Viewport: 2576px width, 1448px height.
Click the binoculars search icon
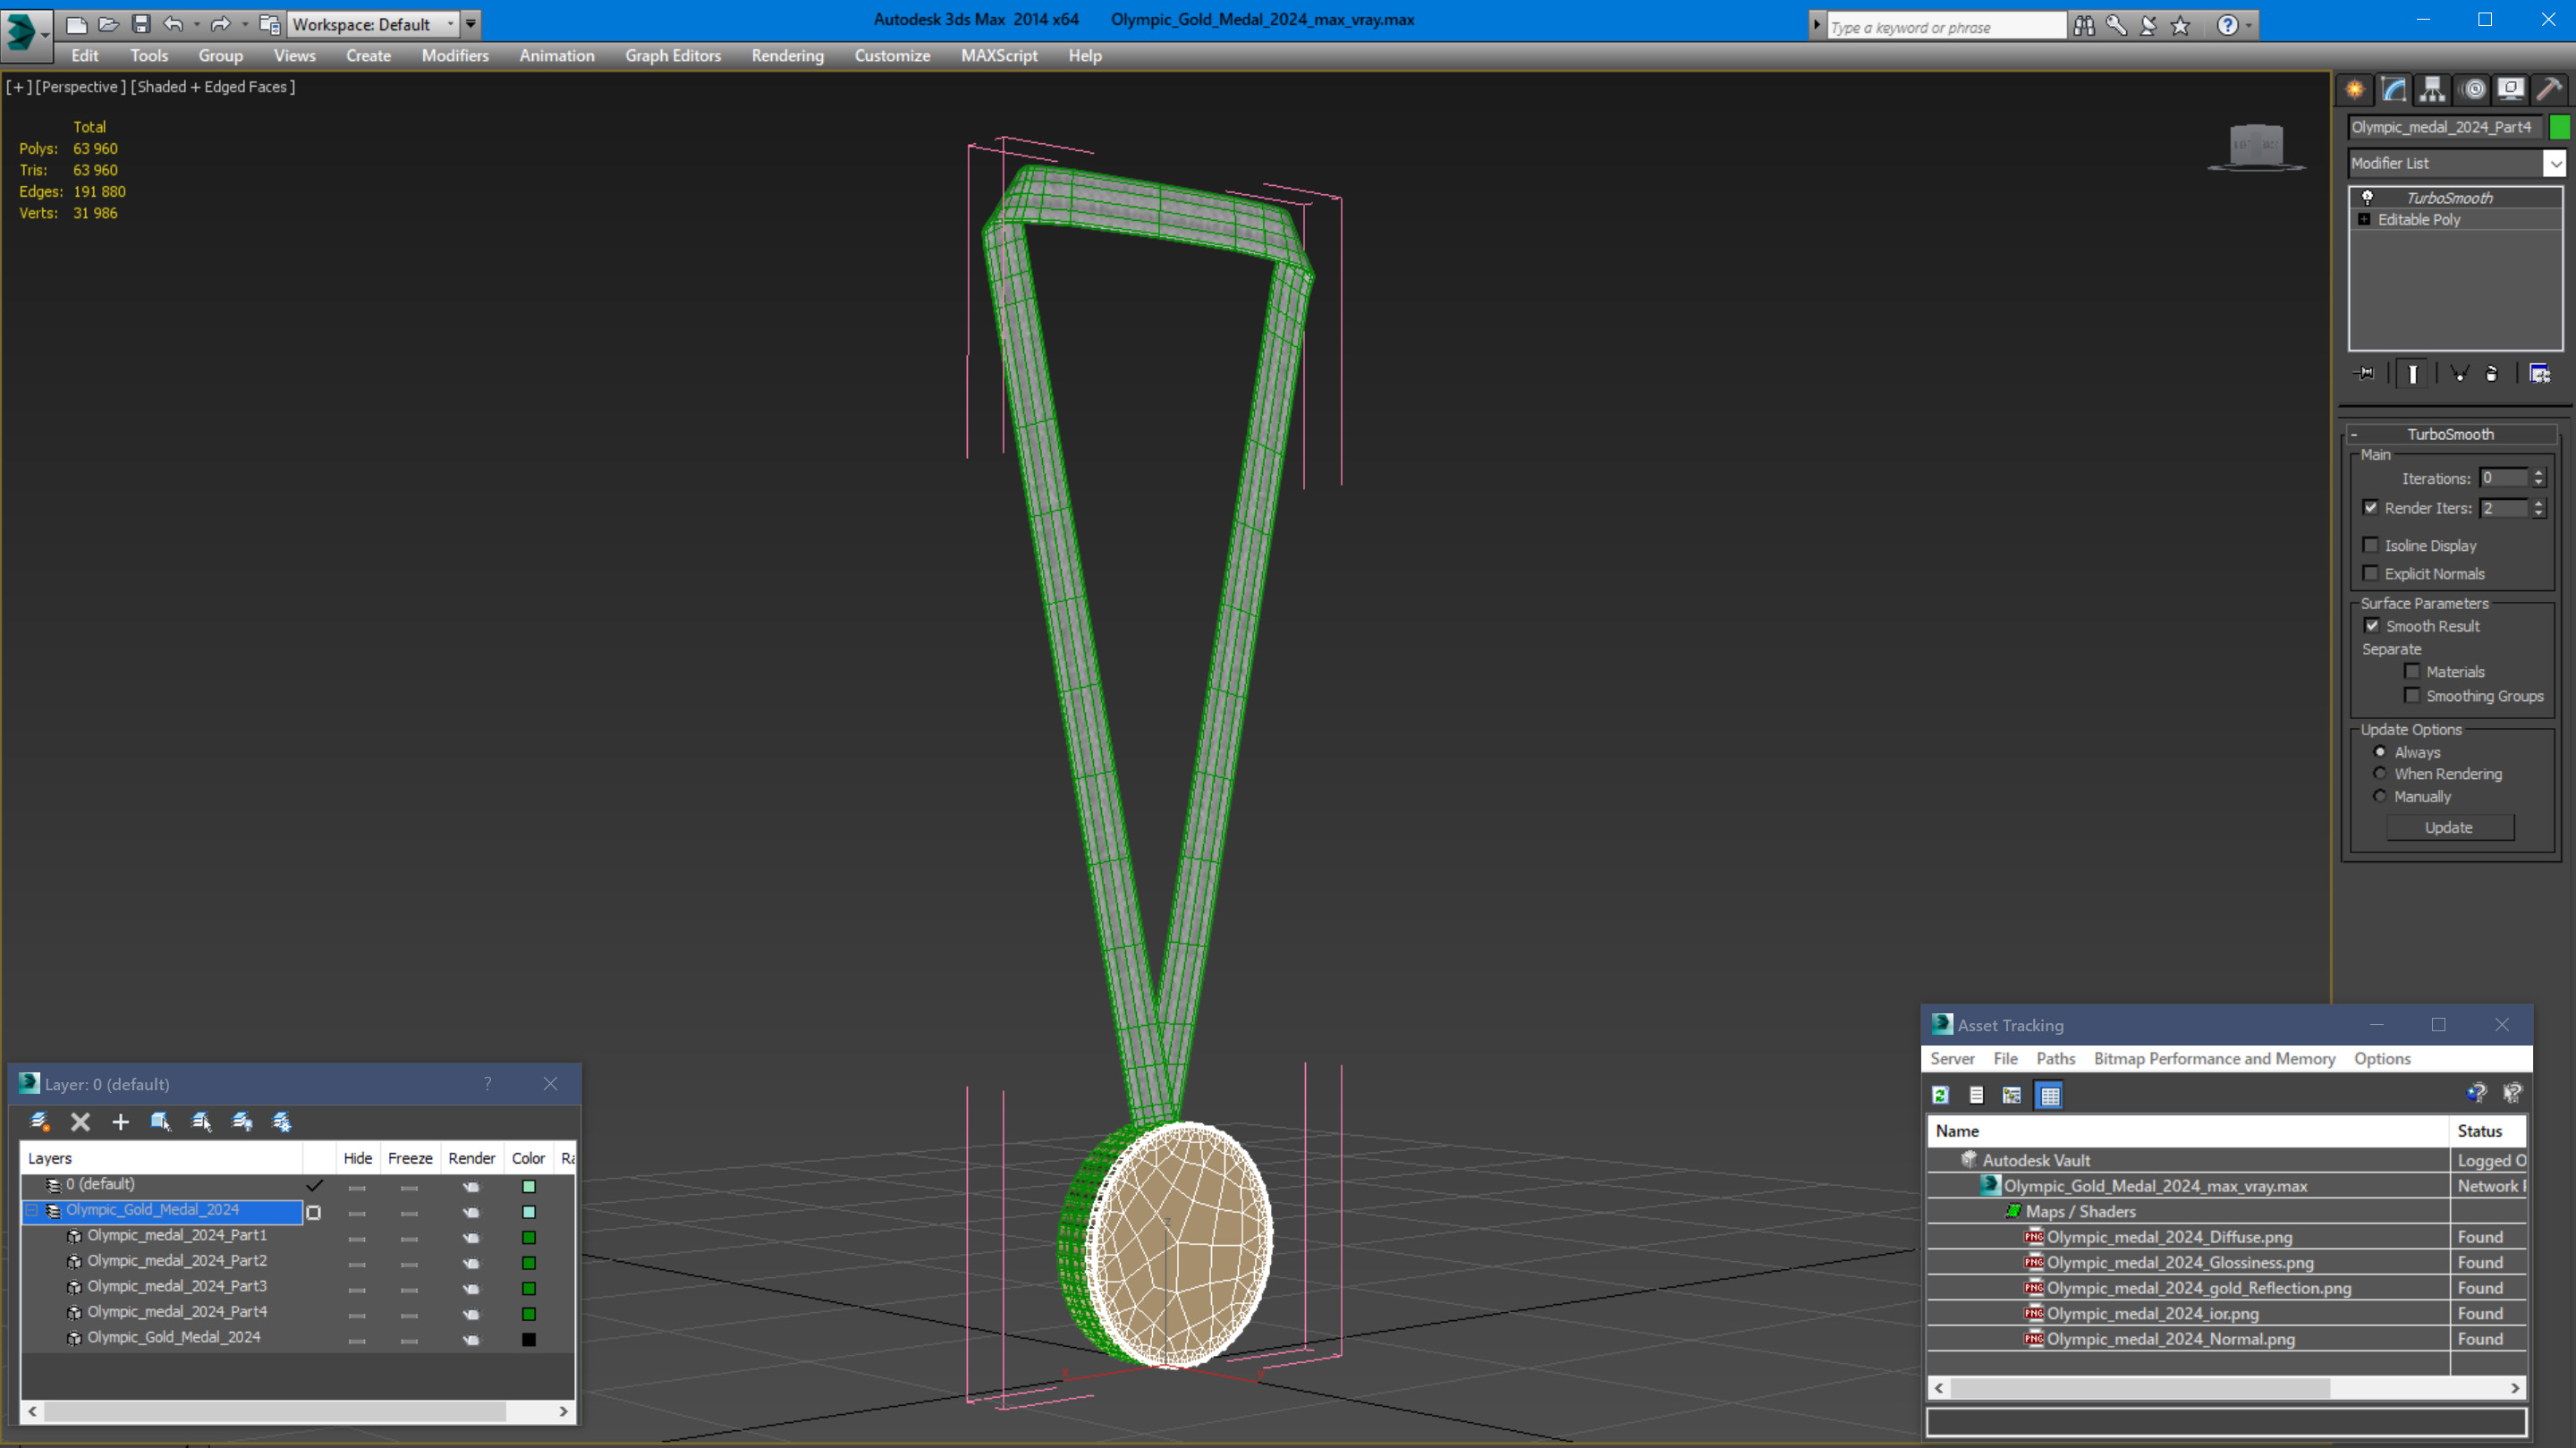coord(2084,26)
